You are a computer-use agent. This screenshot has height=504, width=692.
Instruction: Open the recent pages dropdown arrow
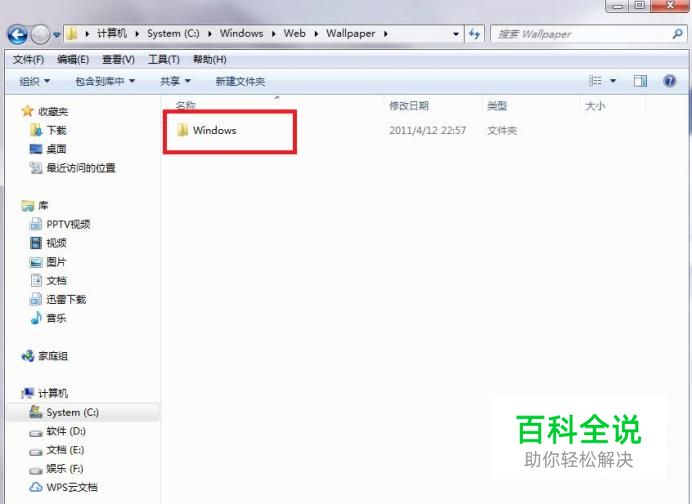tap(56, 35)
